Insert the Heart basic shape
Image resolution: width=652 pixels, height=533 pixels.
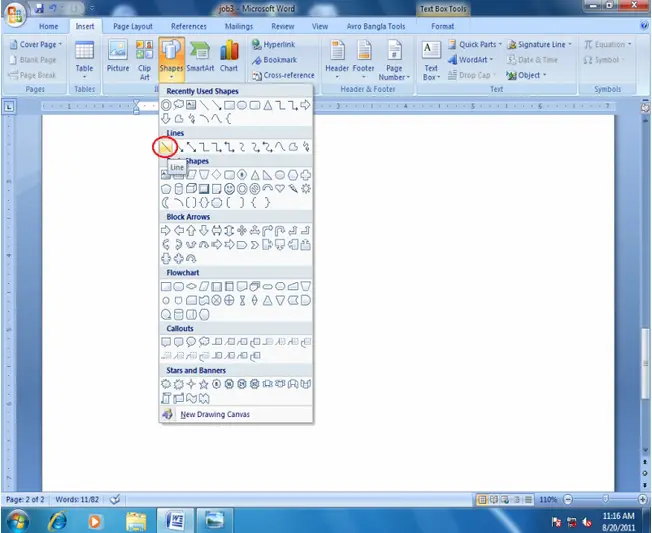pyautogui.click(x=280, y=189)
